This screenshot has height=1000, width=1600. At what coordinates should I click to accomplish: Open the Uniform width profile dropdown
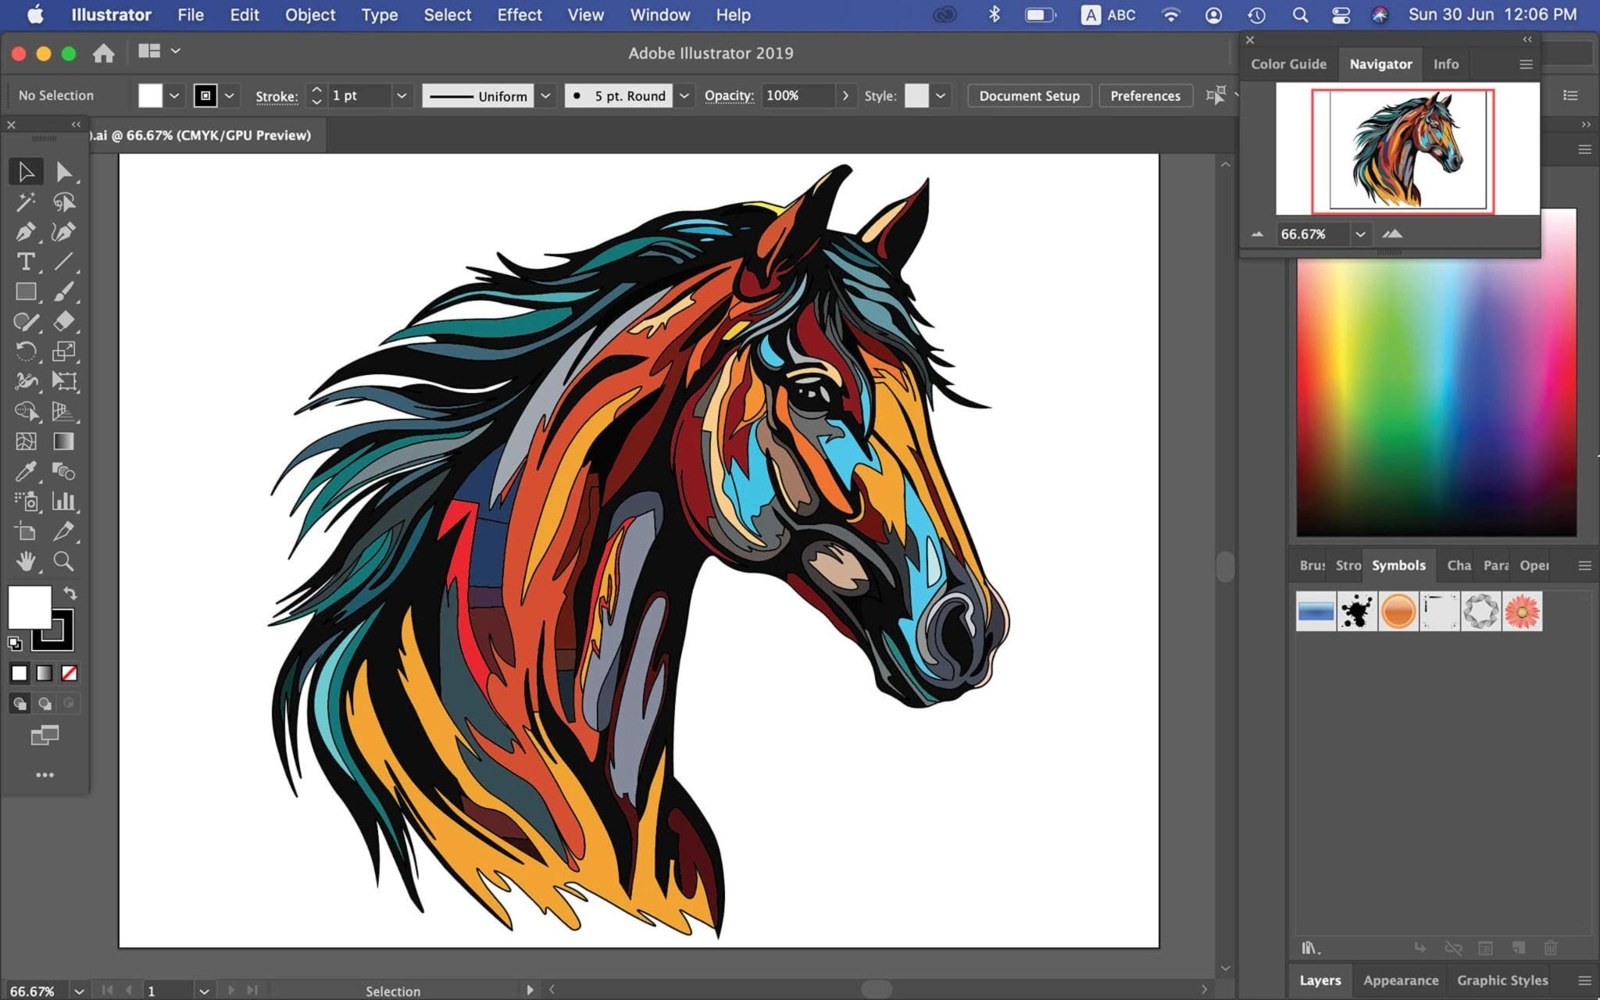tap(546, 96)
